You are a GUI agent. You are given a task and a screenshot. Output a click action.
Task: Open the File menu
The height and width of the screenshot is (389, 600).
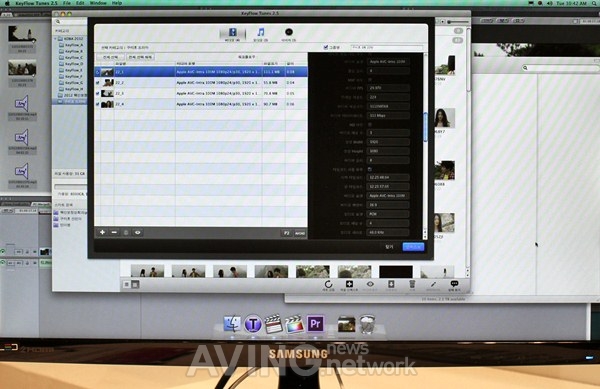click(67, 3)
